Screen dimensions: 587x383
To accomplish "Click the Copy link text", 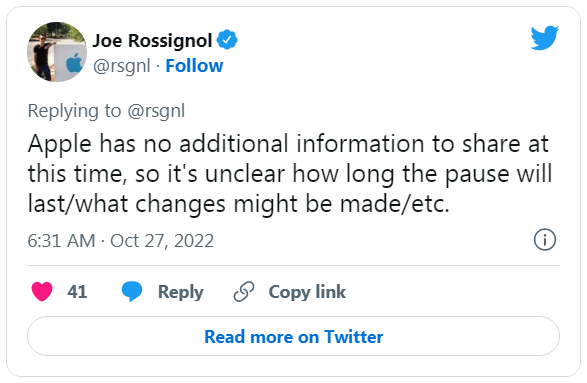I will (307, 292).
